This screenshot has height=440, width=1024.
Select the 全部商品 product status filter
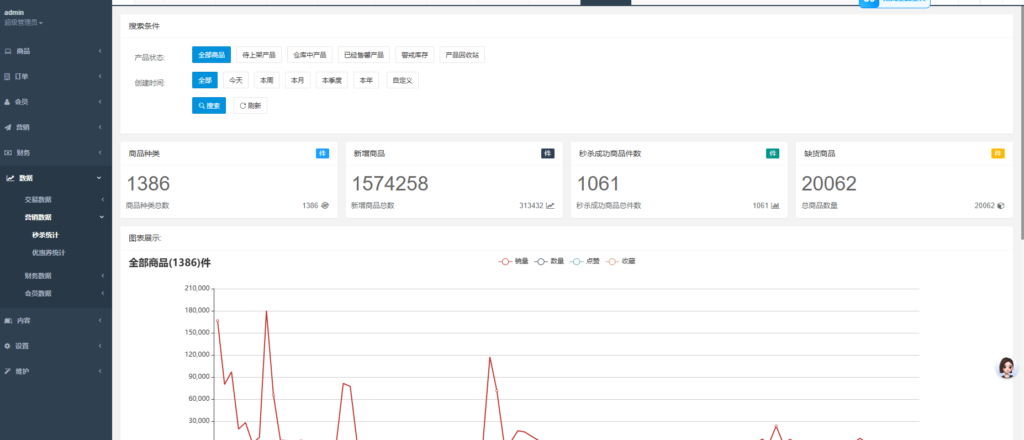pyautogui.click(x=212, y=55)
